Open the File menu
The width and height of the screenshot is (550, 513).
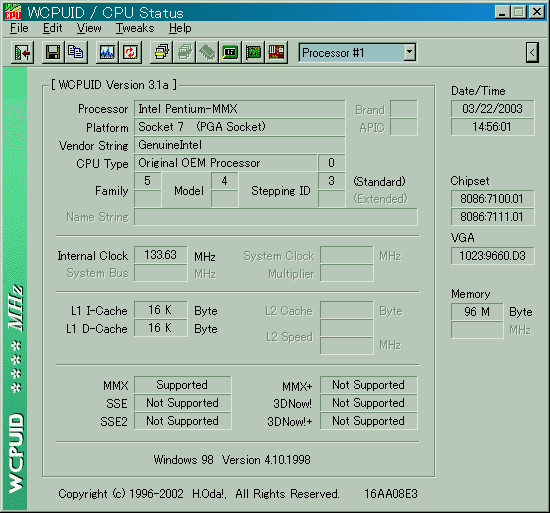tap(19, 28)
